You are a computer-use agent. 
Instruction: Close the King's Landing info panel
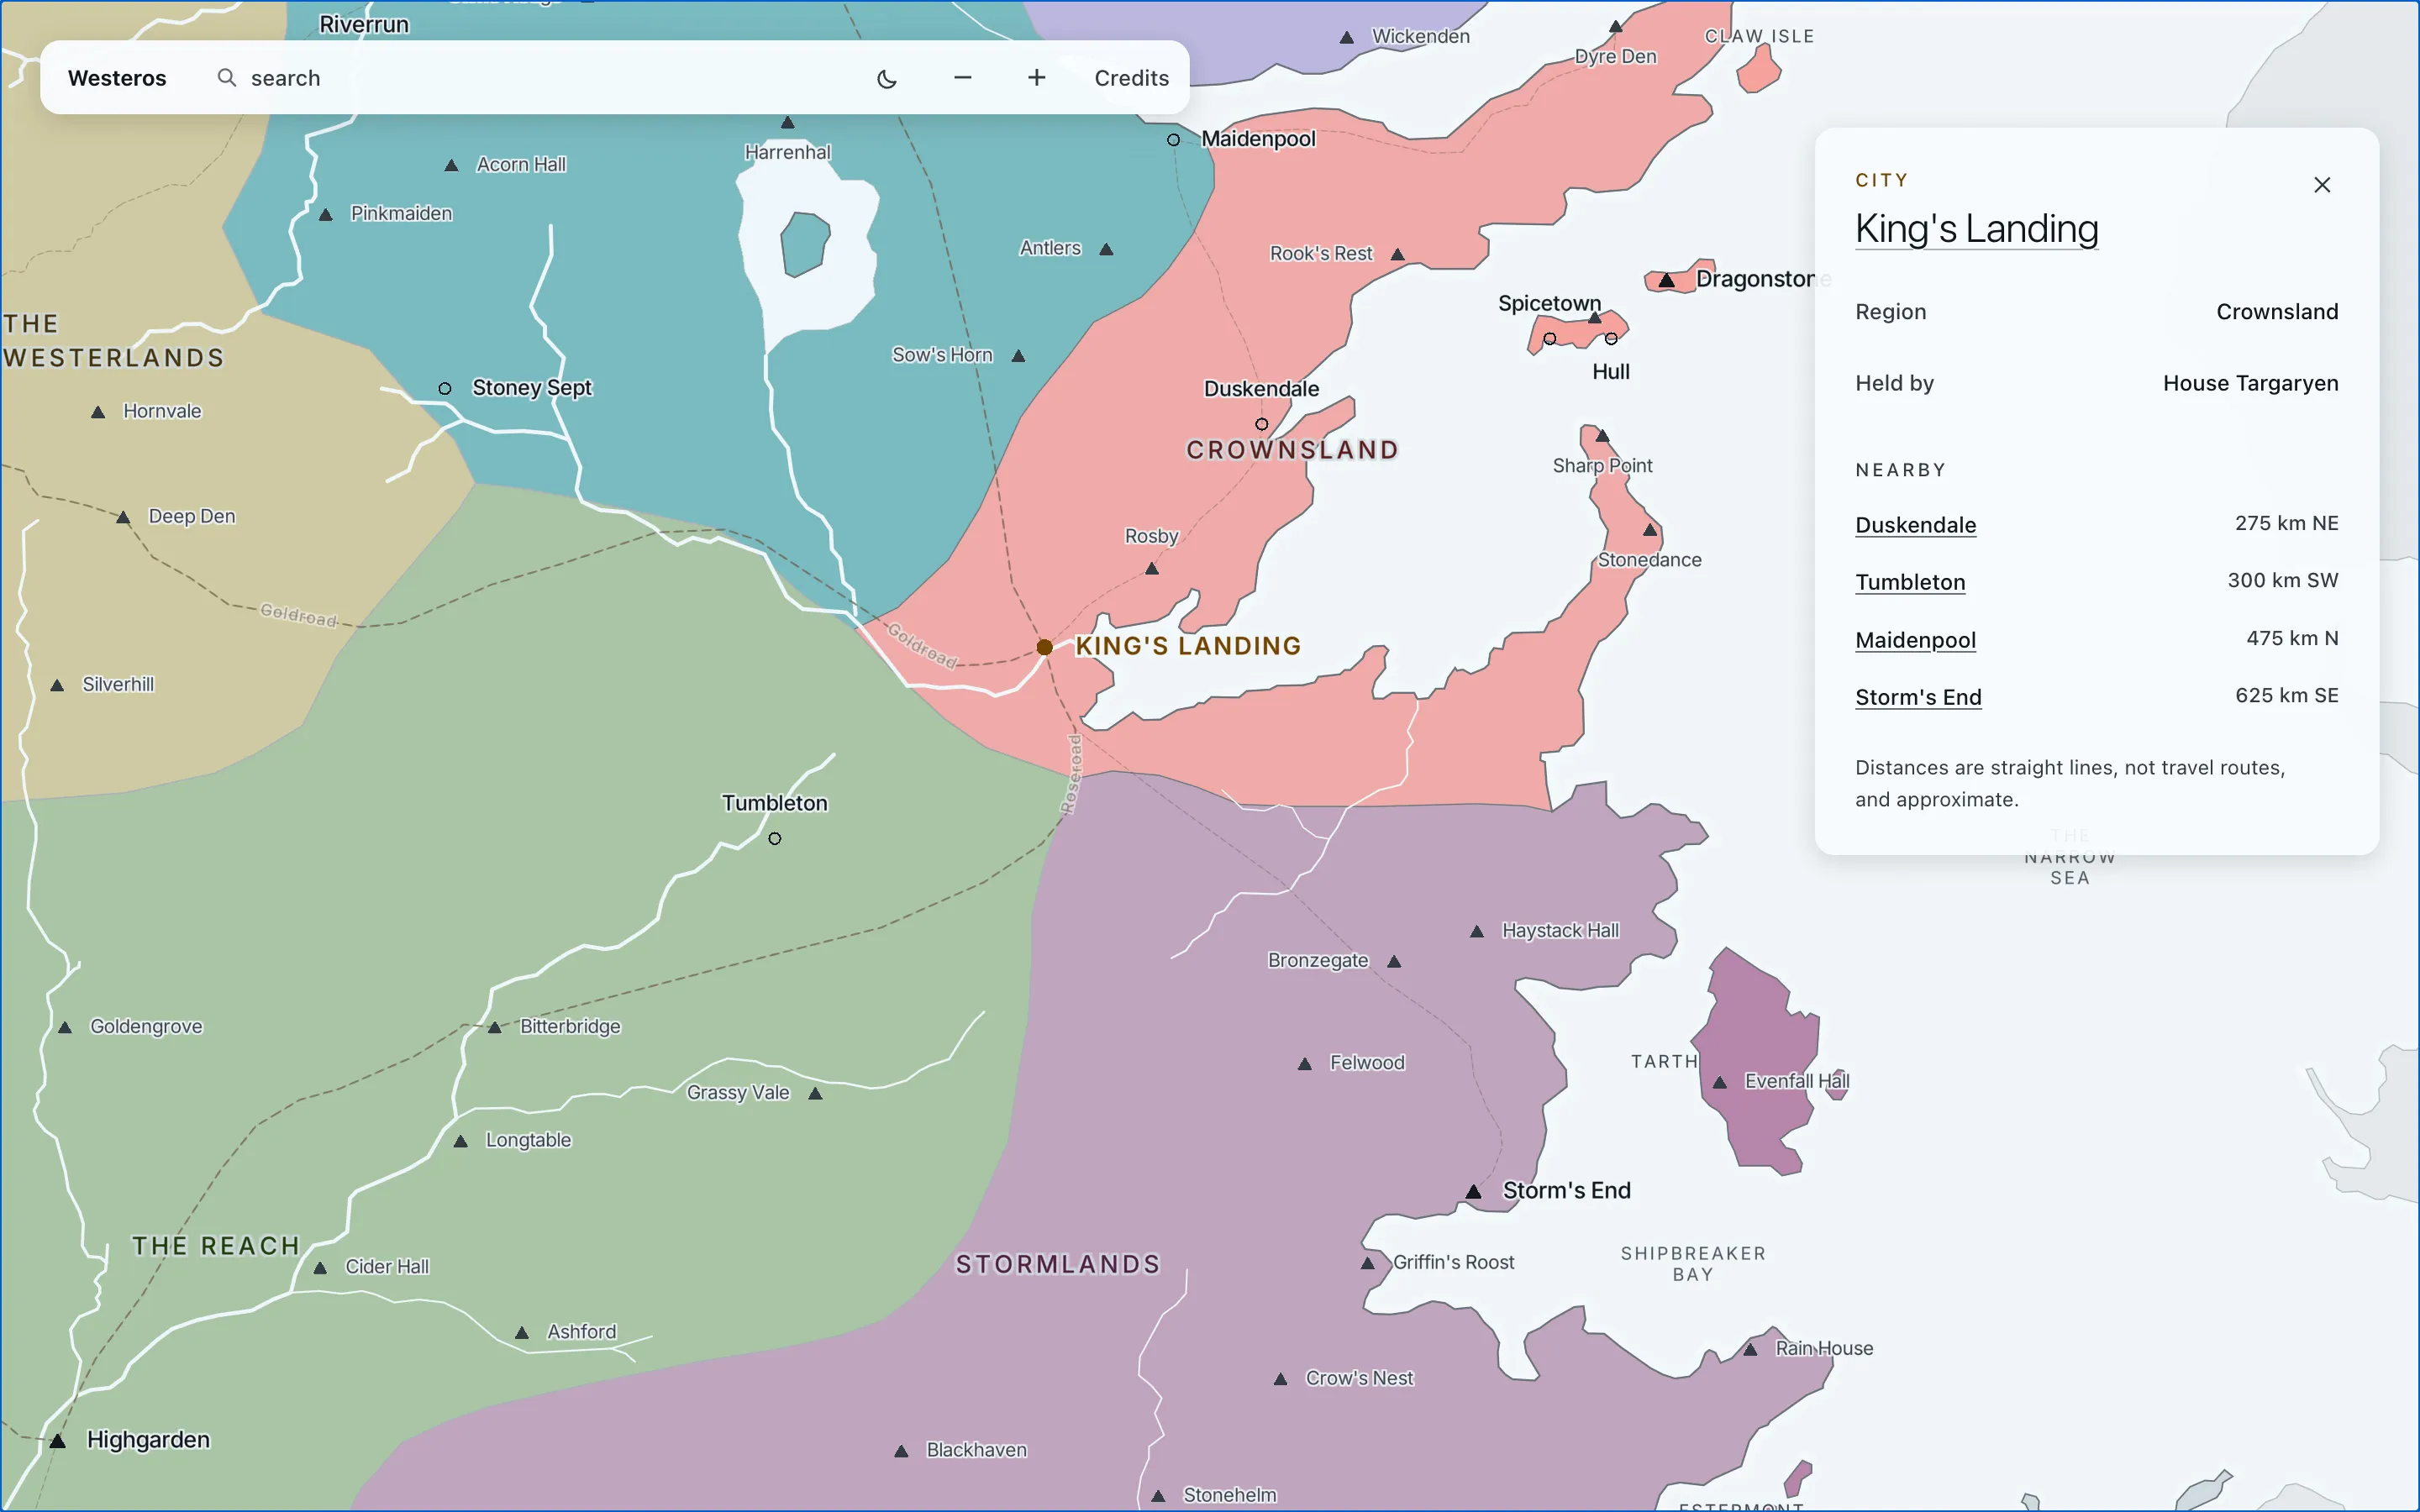(2322, 185)
